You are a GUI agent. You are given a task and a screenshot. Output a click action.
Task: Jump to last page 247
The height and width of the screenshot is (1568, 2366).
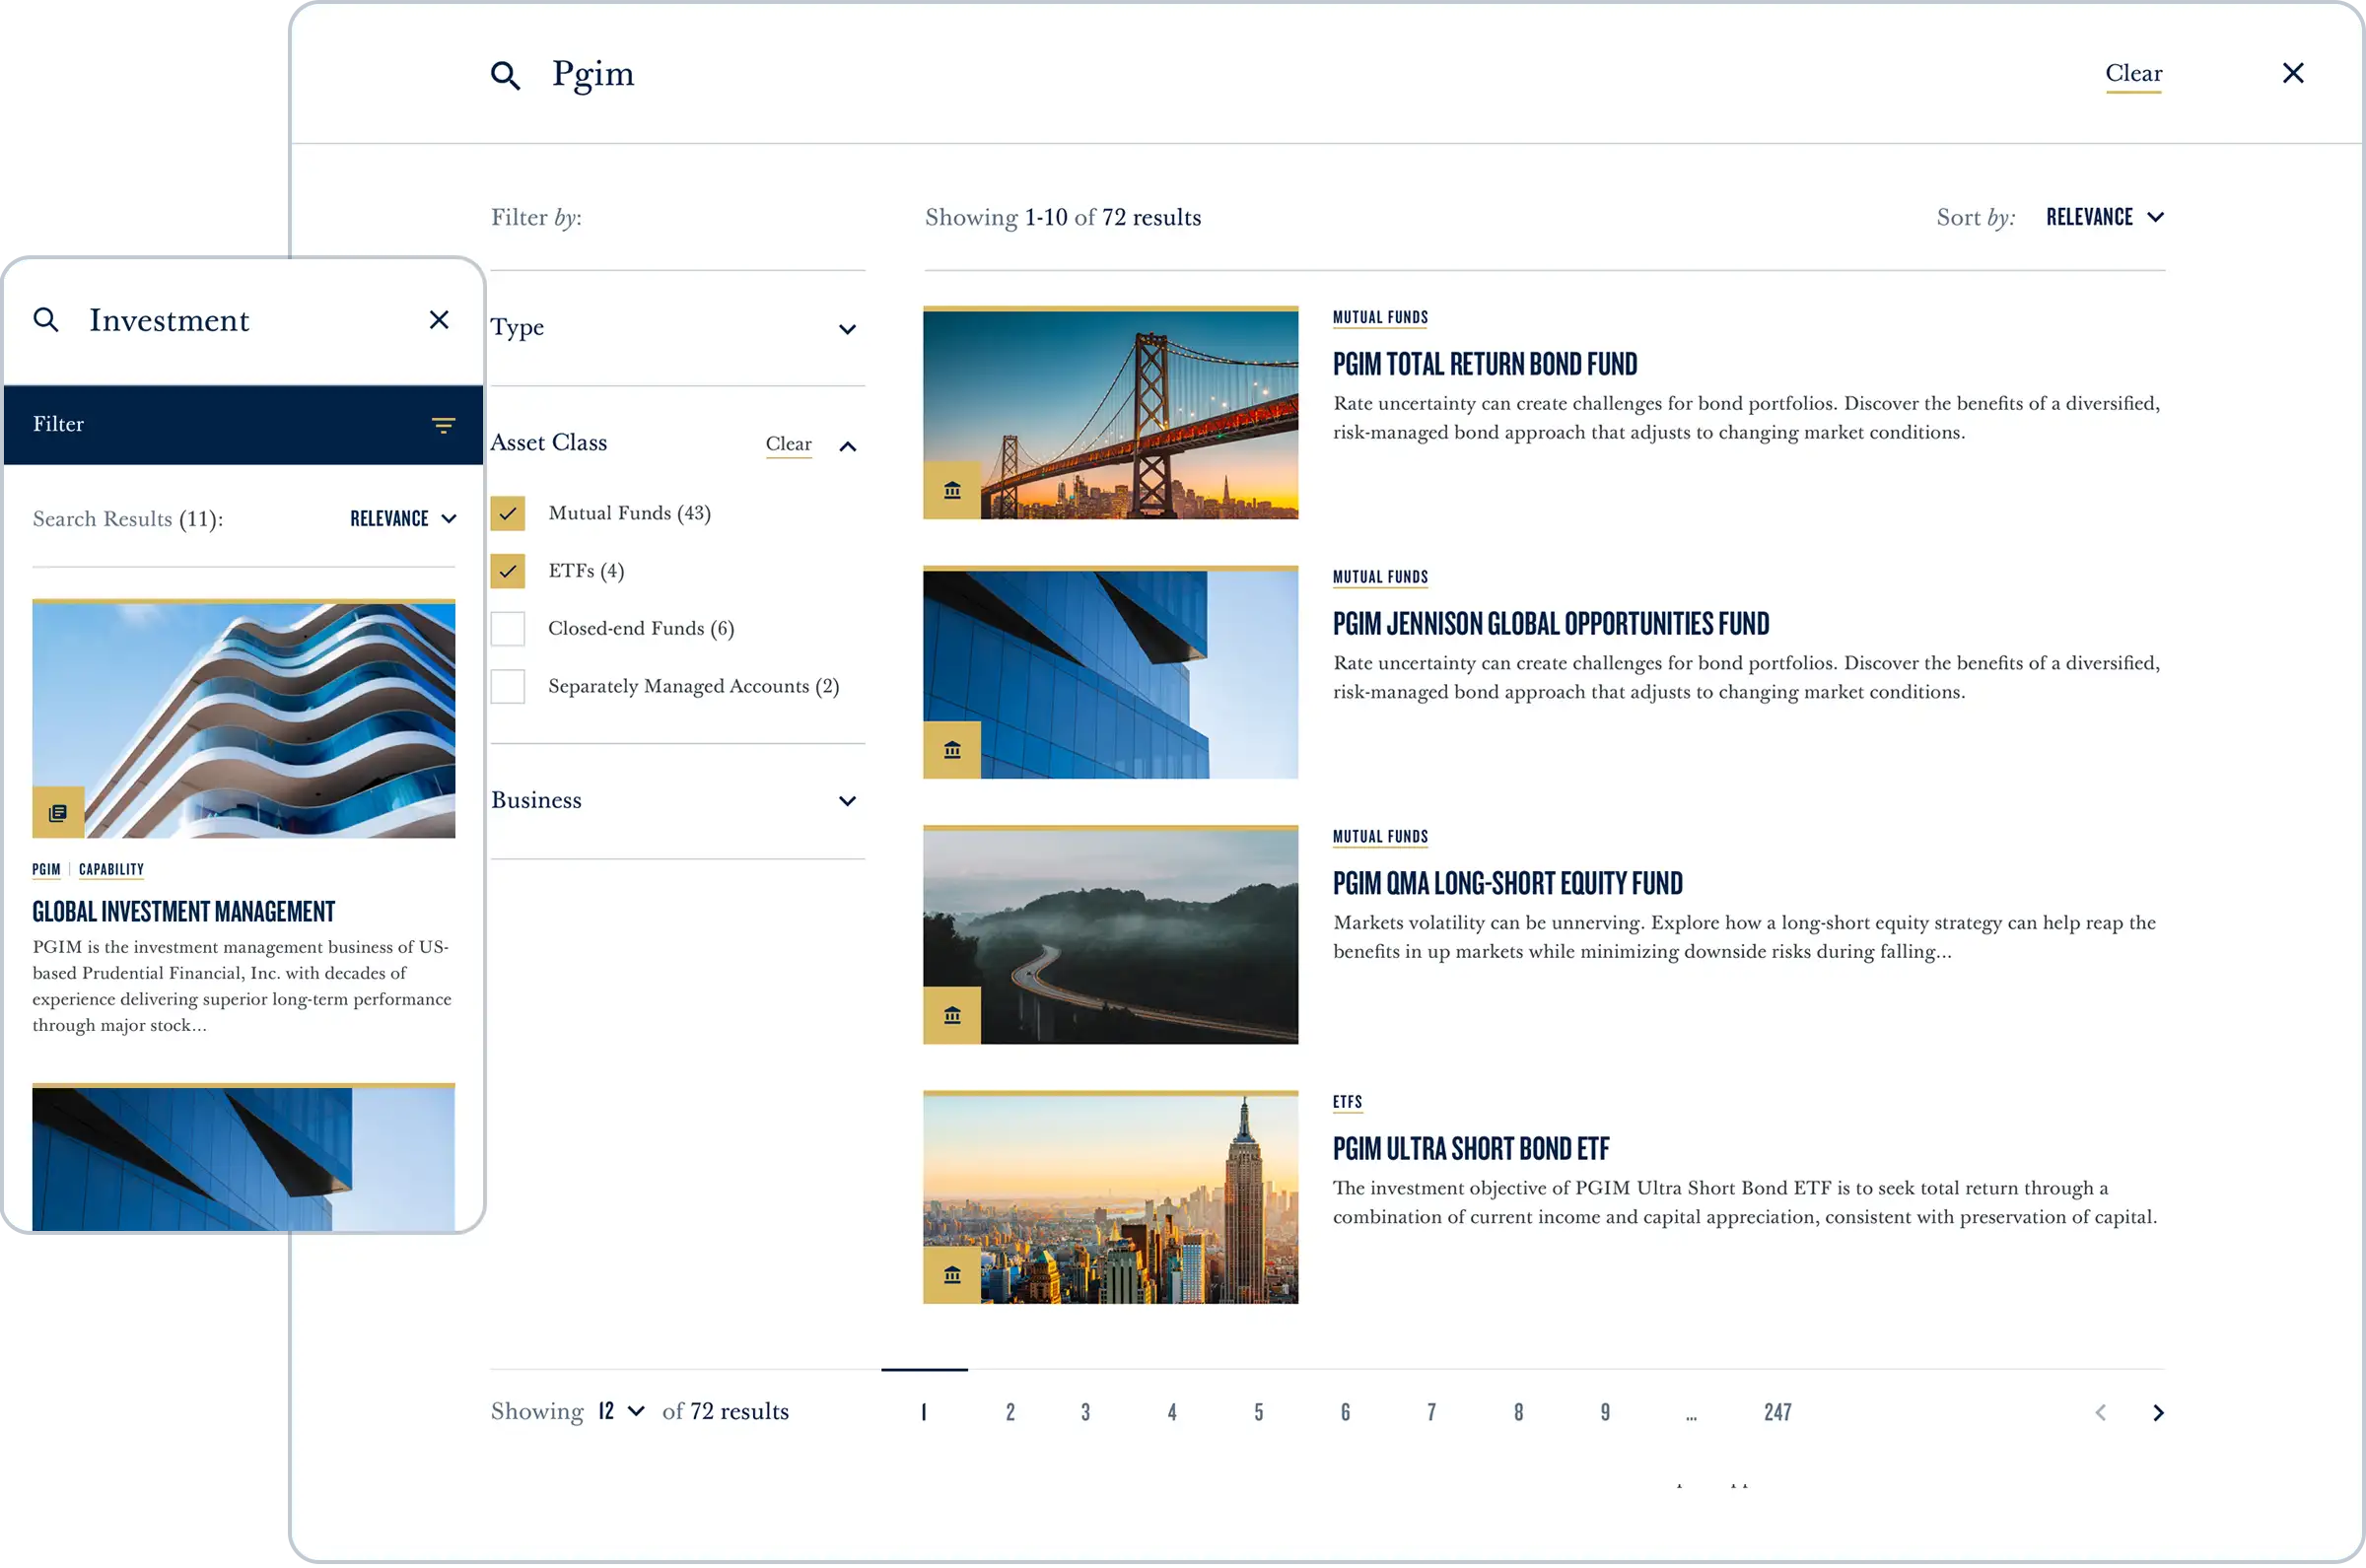1778,1413
